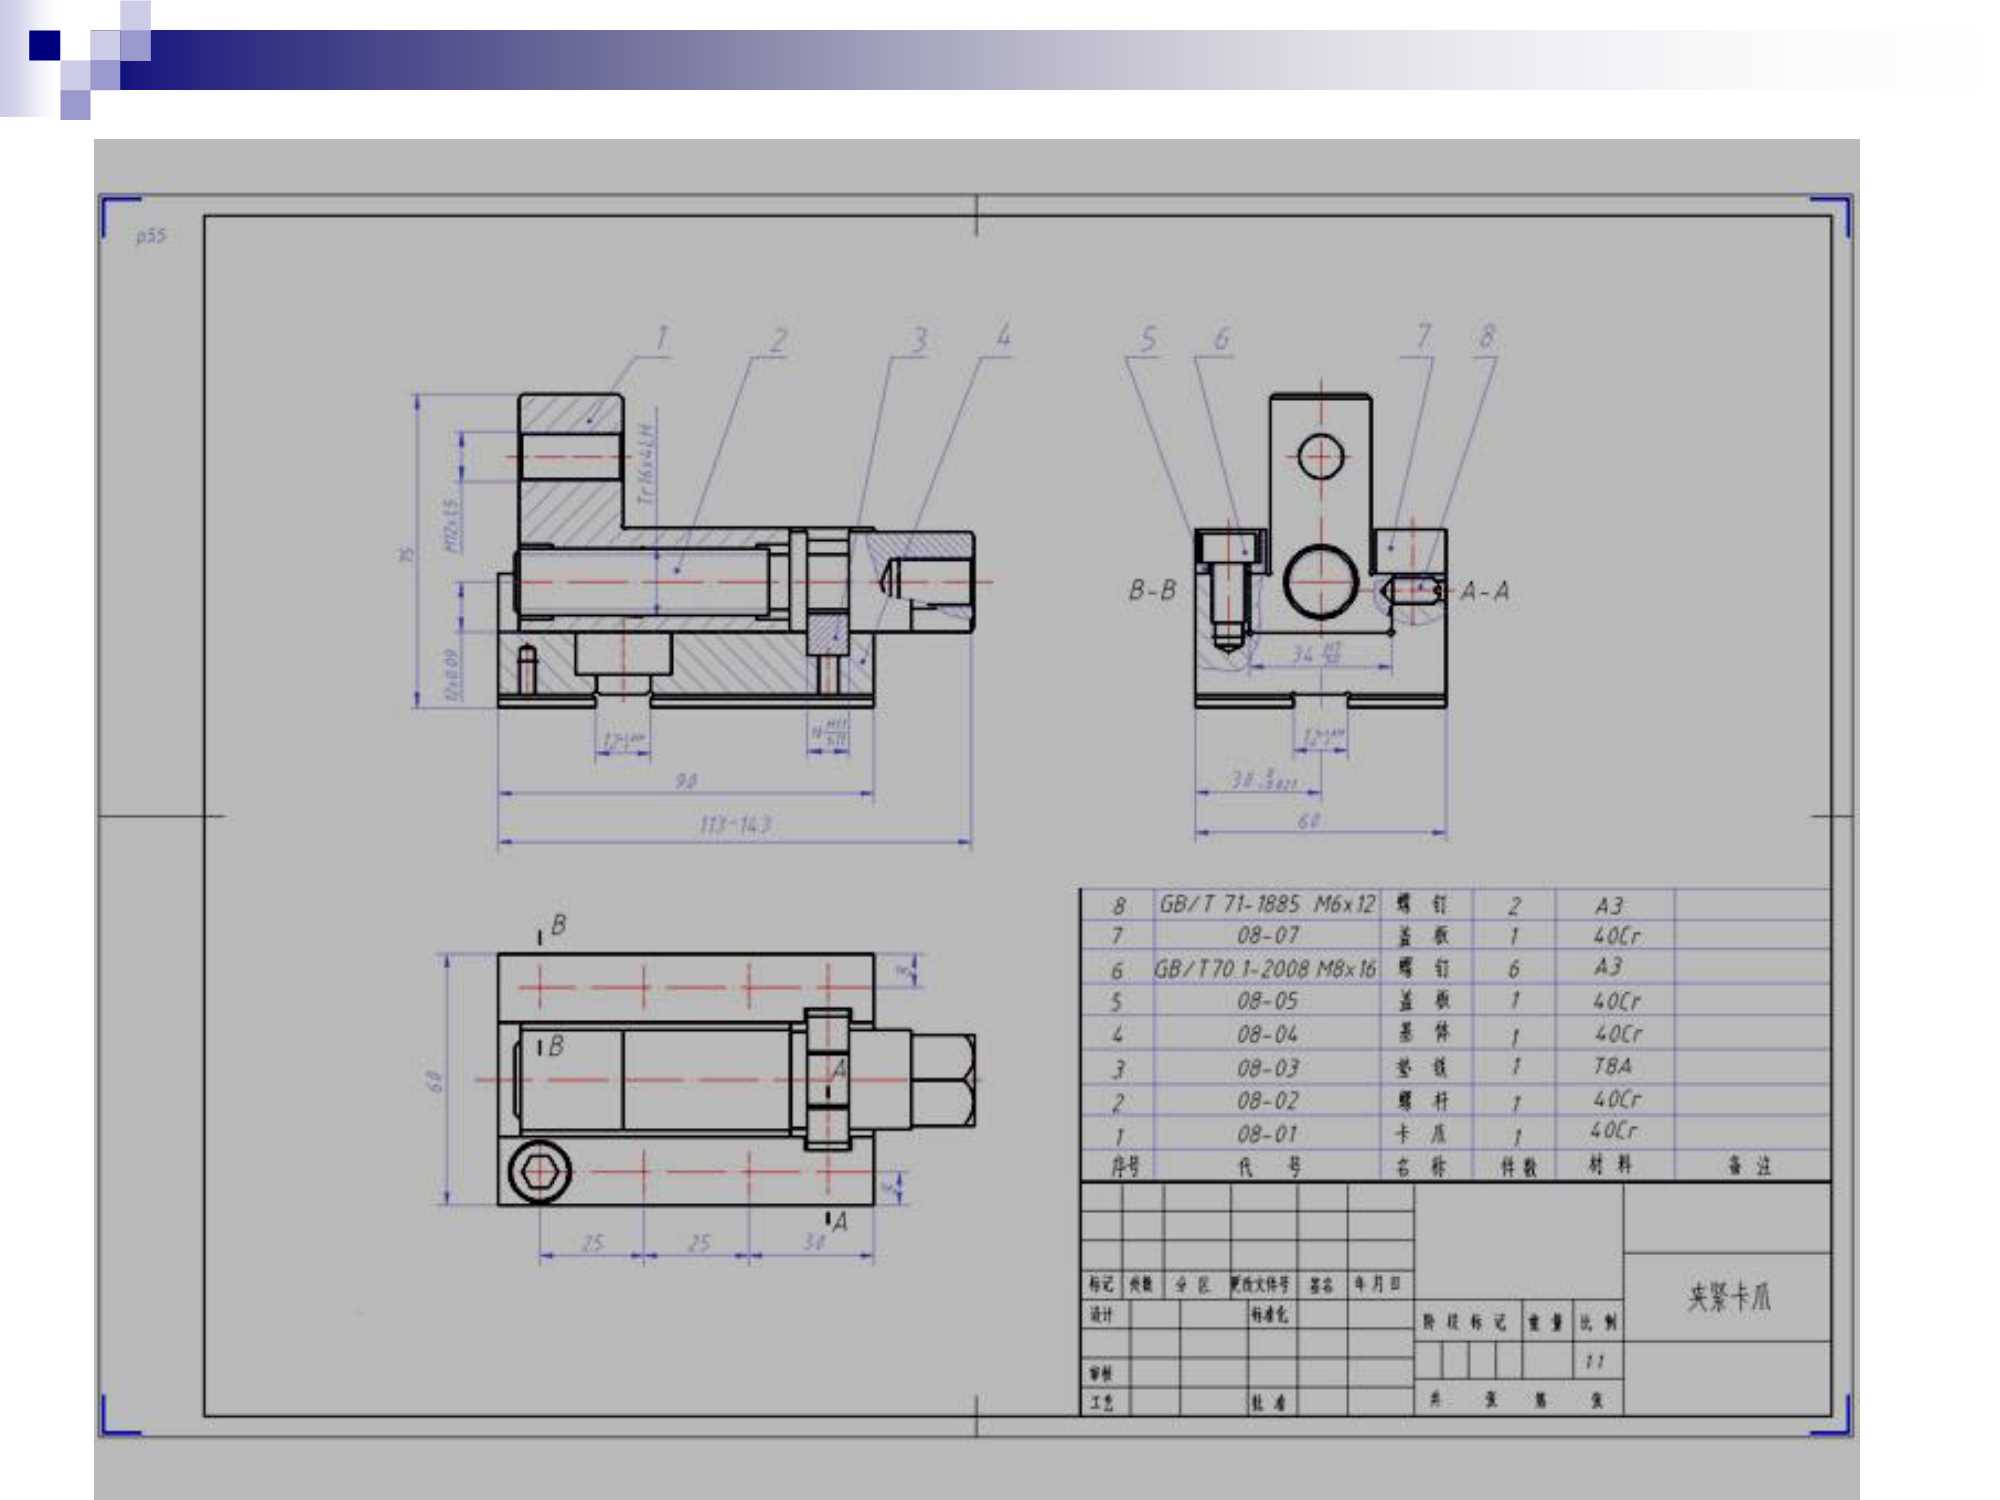The width and height of the screenshot is (2000, 1500).
Task: Click the "备注" column header in the parts list
Action: [x=1749, y=1165]
